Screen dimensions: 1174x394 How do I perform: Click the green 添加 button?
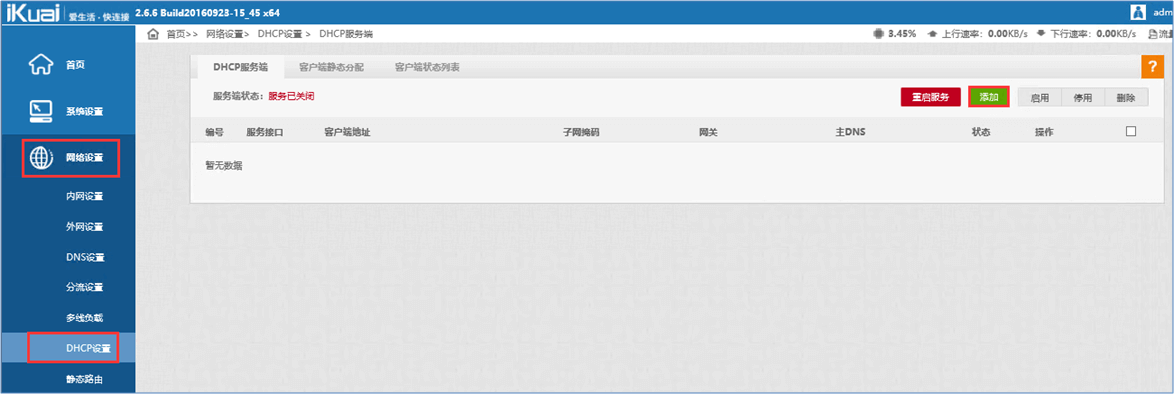click(x=989, y=97)
